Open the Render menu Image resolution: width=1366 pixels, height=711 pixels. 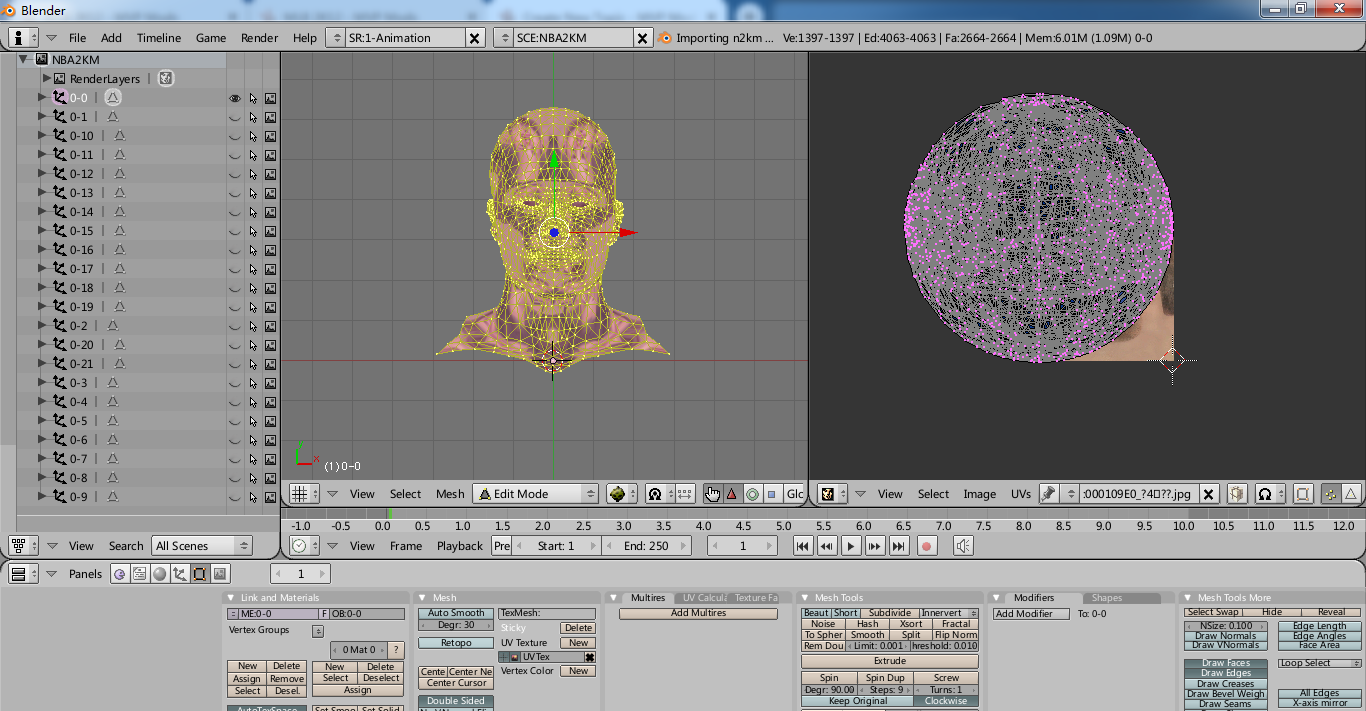click(x=260, y=38)
